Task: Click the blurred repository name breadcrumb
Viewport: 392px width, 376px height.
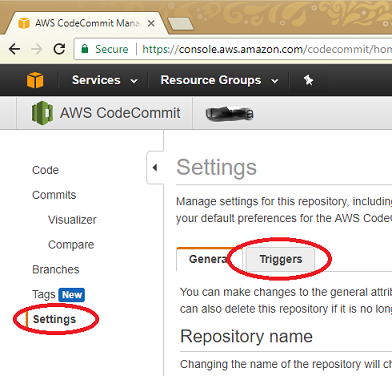Action: pyautogui.click(x=229, y=113)
